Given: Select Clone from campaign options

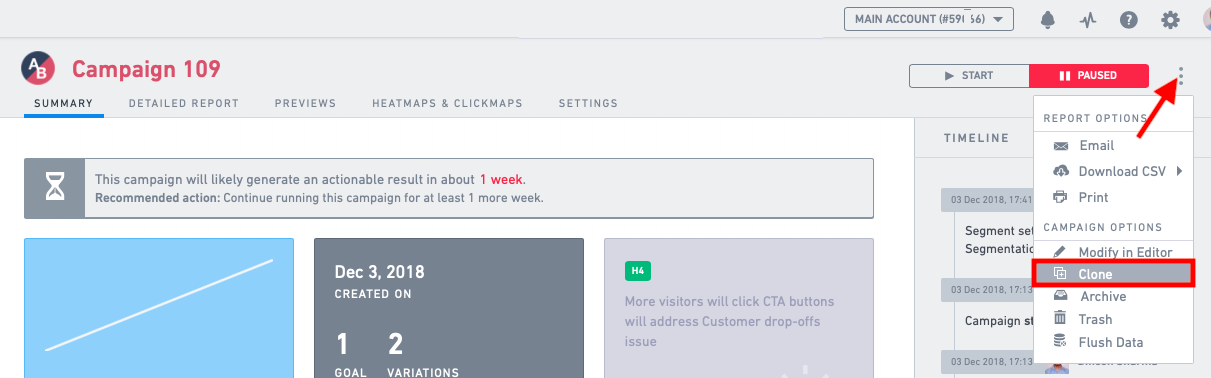Looking at the screenshot, I should tap(1114, 274).
